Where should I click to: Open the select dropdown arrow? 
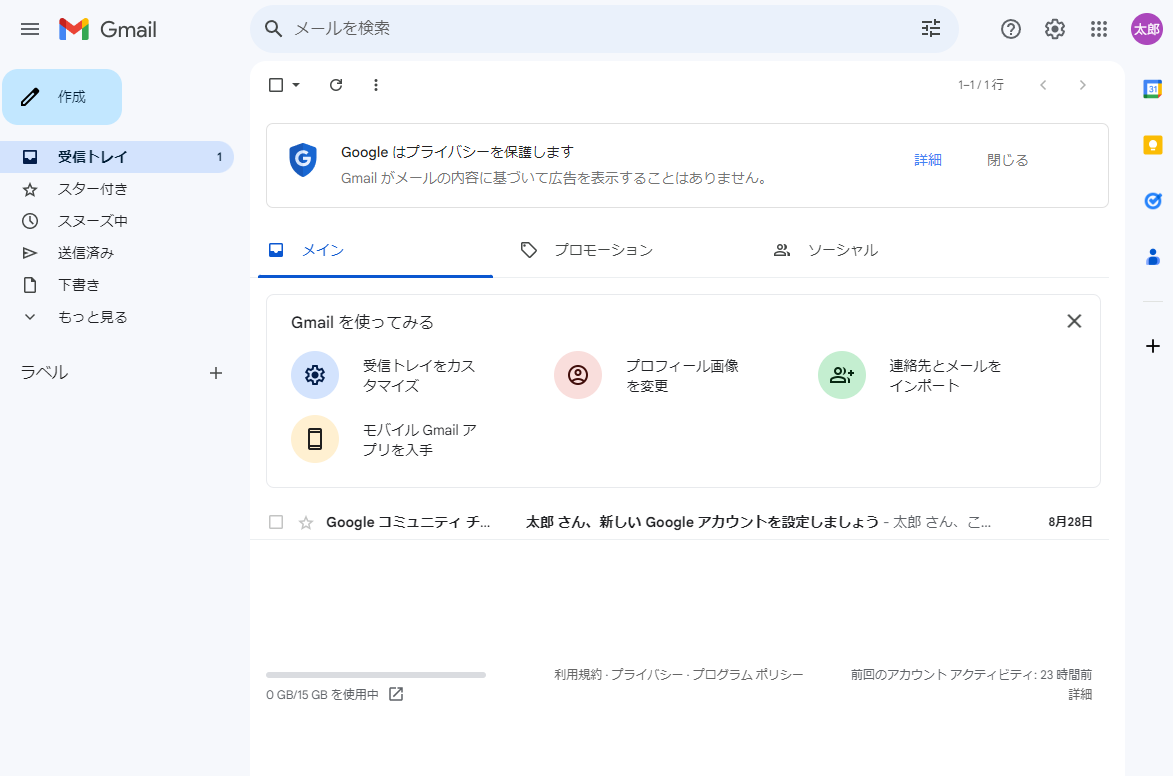296,85
